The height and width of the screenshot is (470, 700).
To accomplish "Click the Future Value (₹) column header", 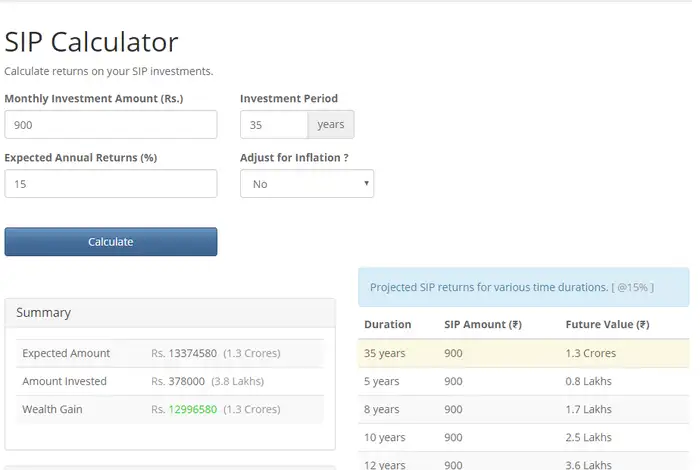I will click(607, 324).
